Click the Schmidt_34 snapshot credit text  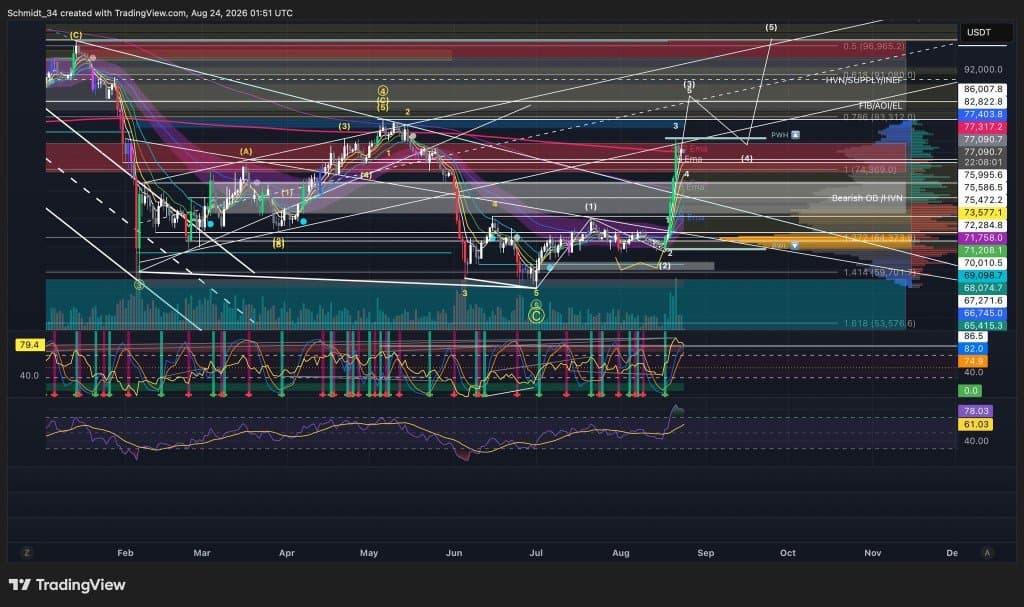[x=150, y=13]
